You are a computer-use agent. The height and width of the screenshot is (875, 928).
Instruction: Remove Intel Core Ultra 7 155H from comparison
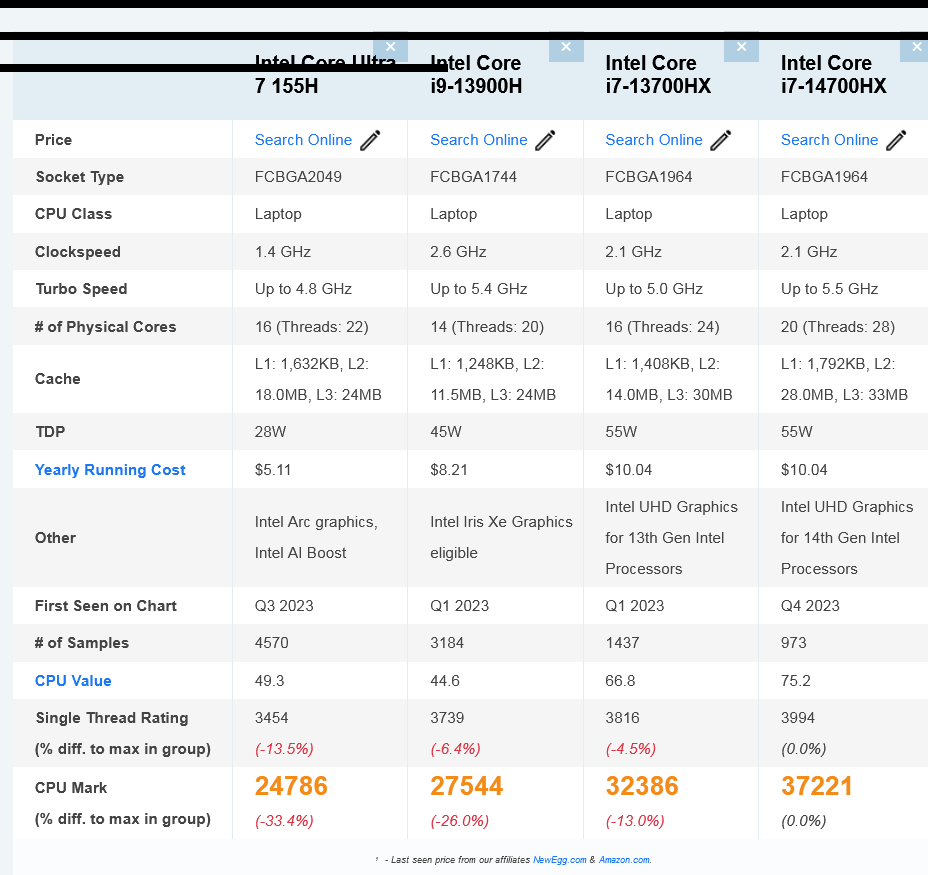[391, 47]
